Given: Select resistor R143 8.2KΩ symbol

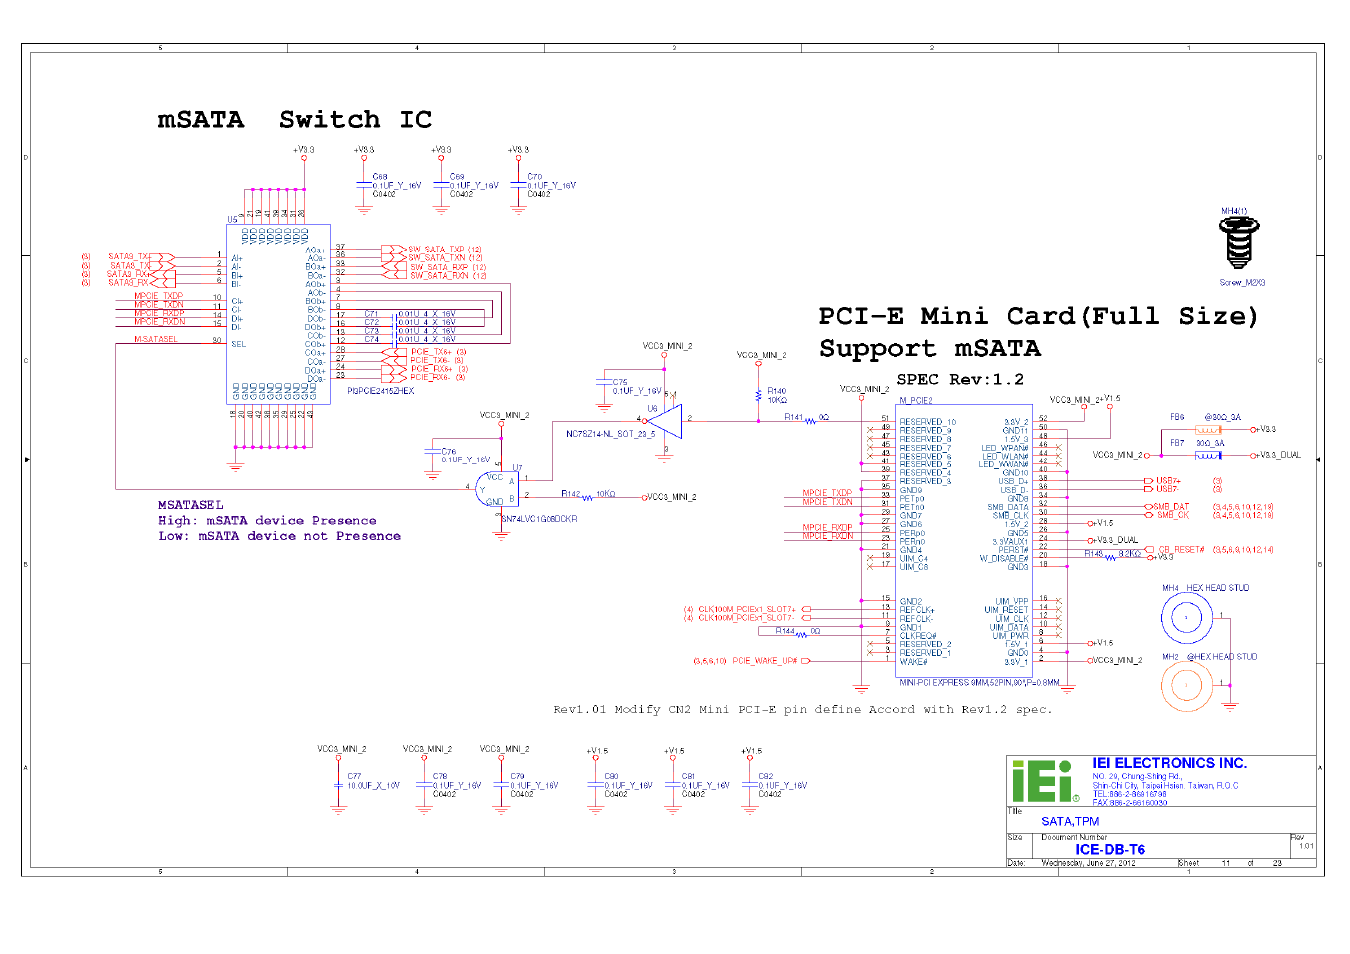Looking at the screenshot, I should [x=1111, y=557].
